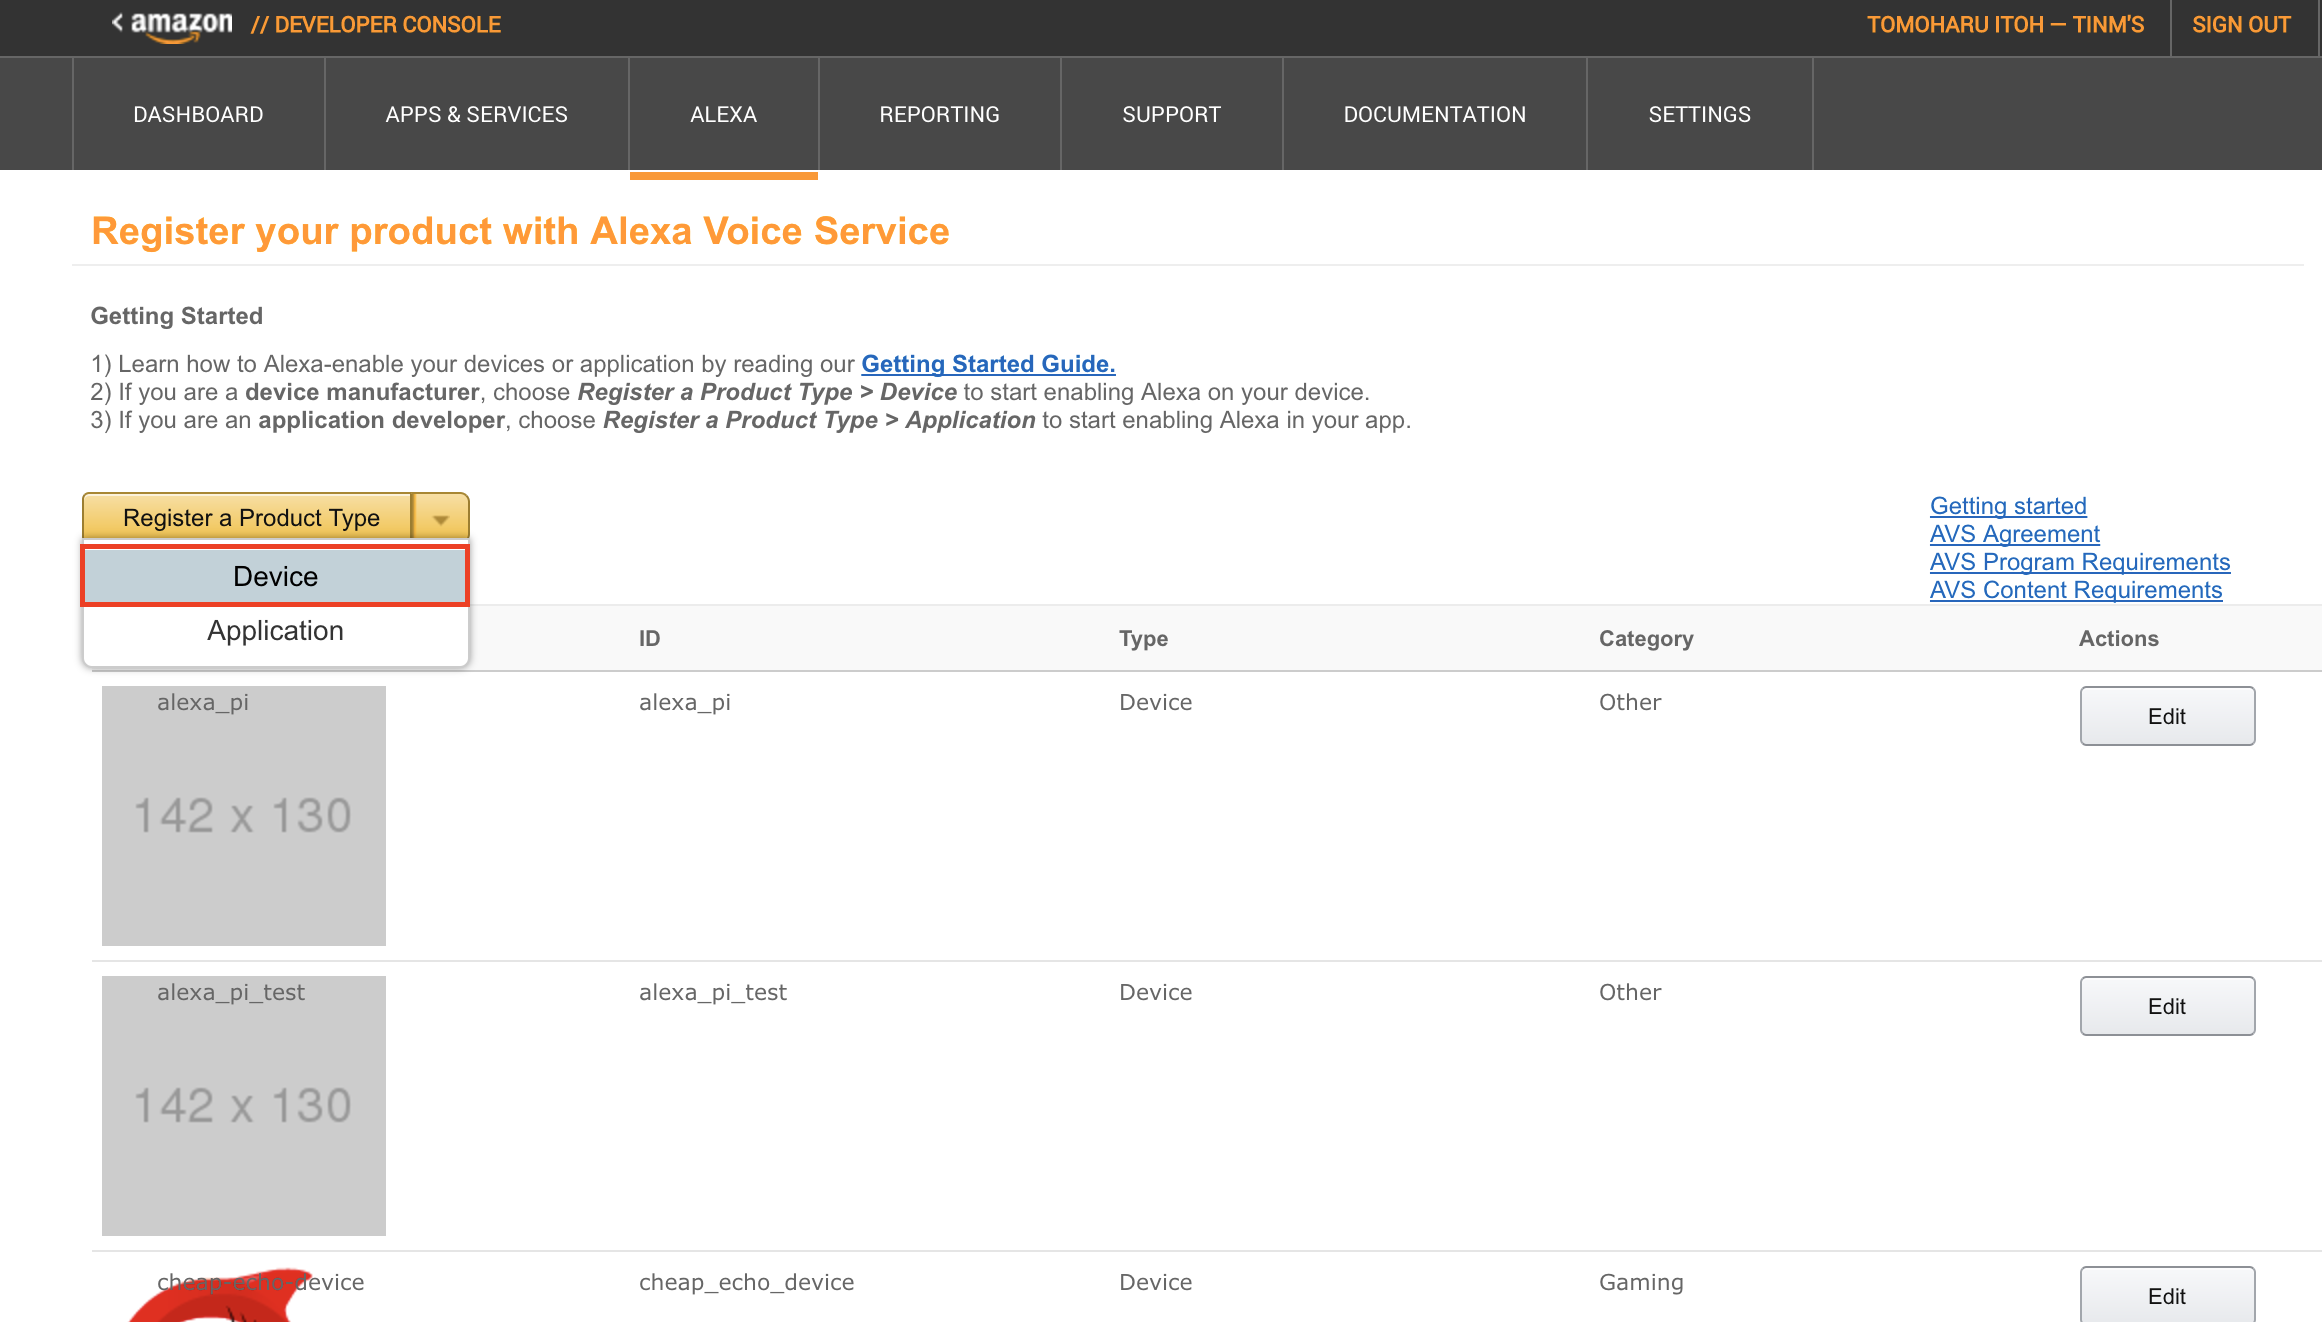Click the alexa_pi_test product thumbnail

[x=244, y=1106]
